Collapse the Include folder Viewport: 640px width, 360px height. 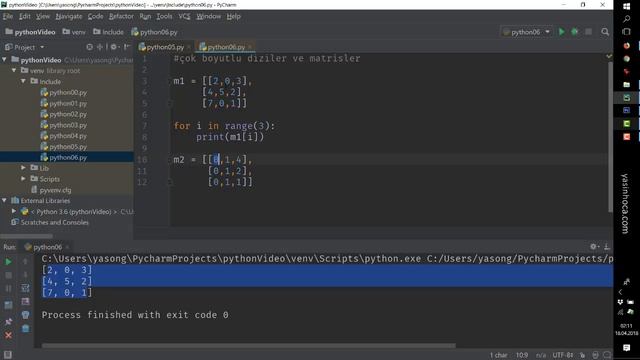click(x=24, y=81)
